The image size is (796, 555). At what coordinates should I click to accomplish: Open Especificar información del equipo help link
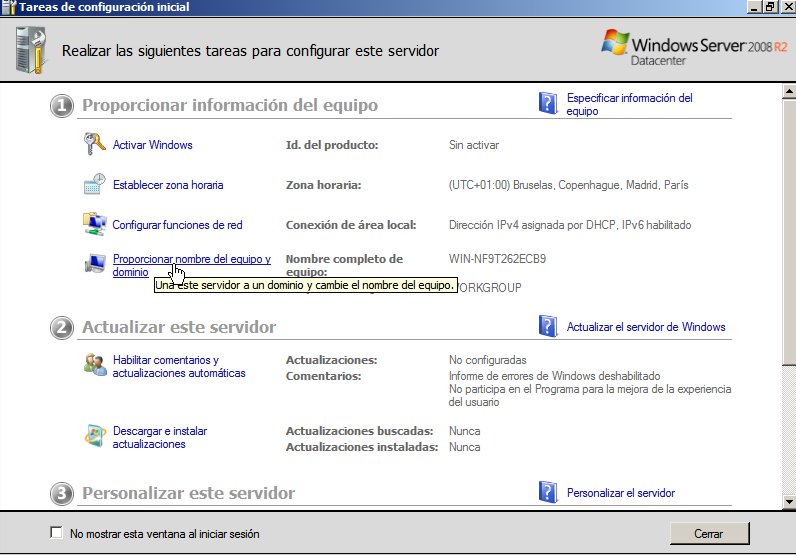[x=629, y=104]
